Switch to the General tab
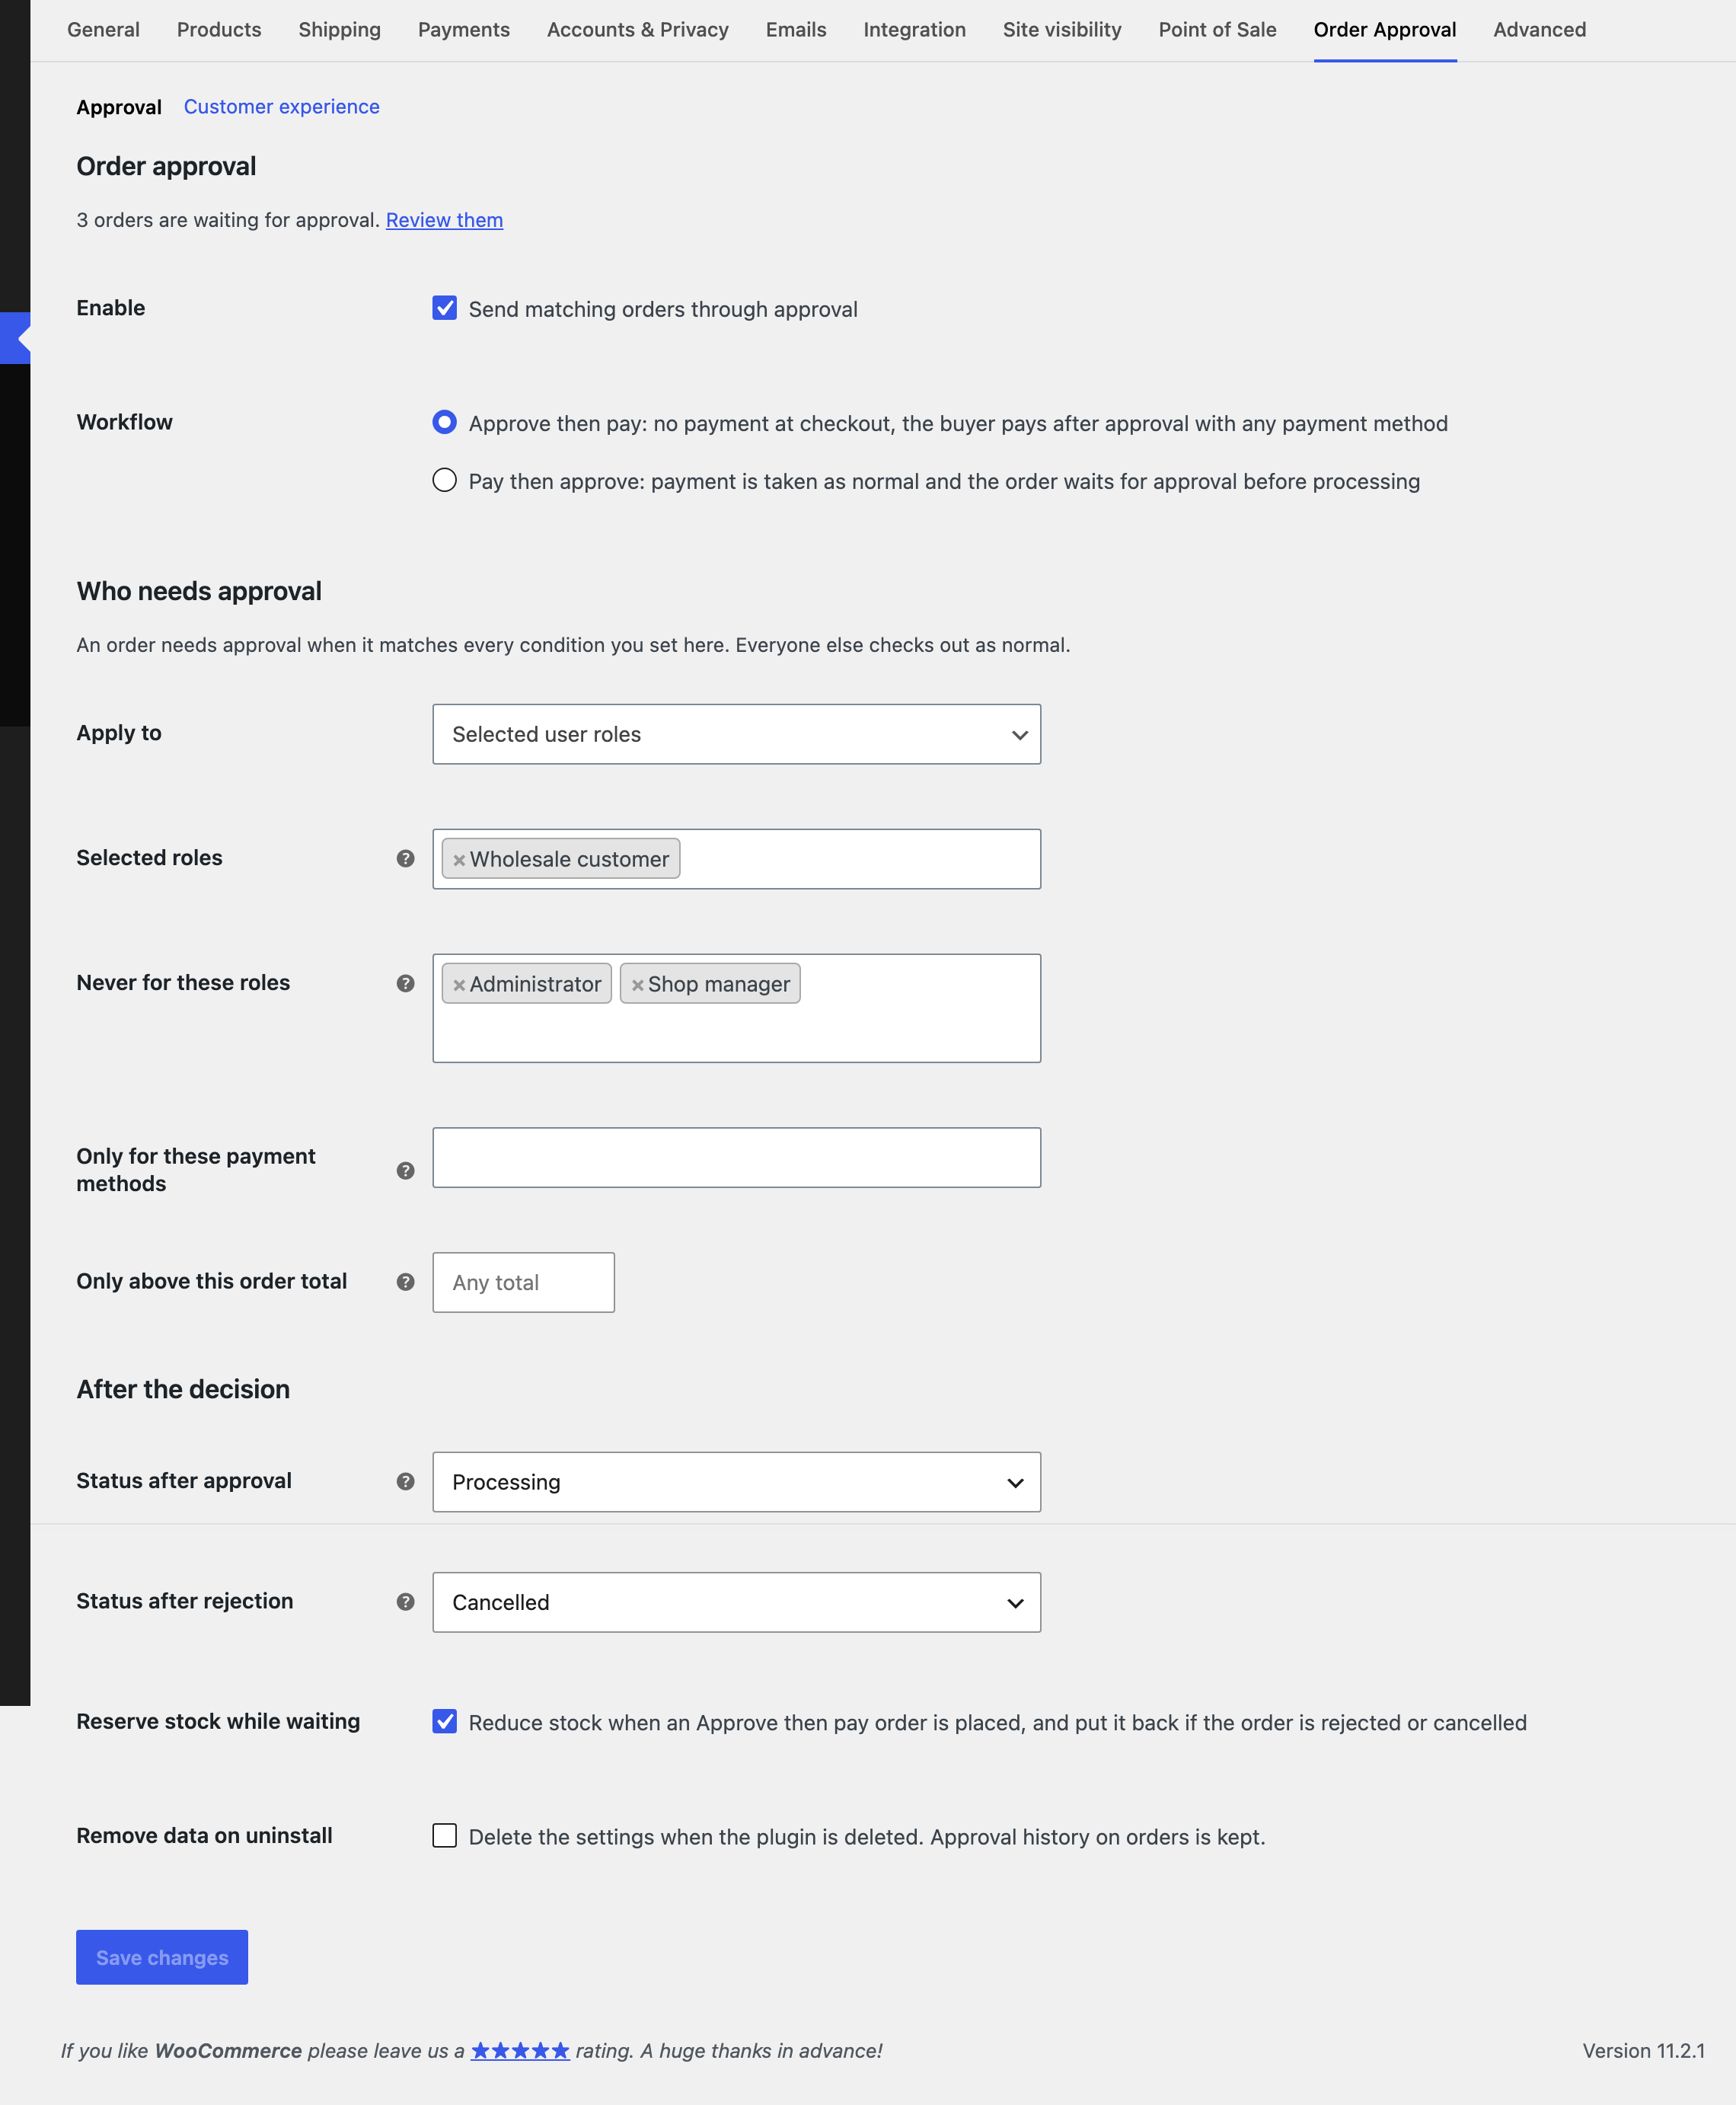 coord(103,30)
